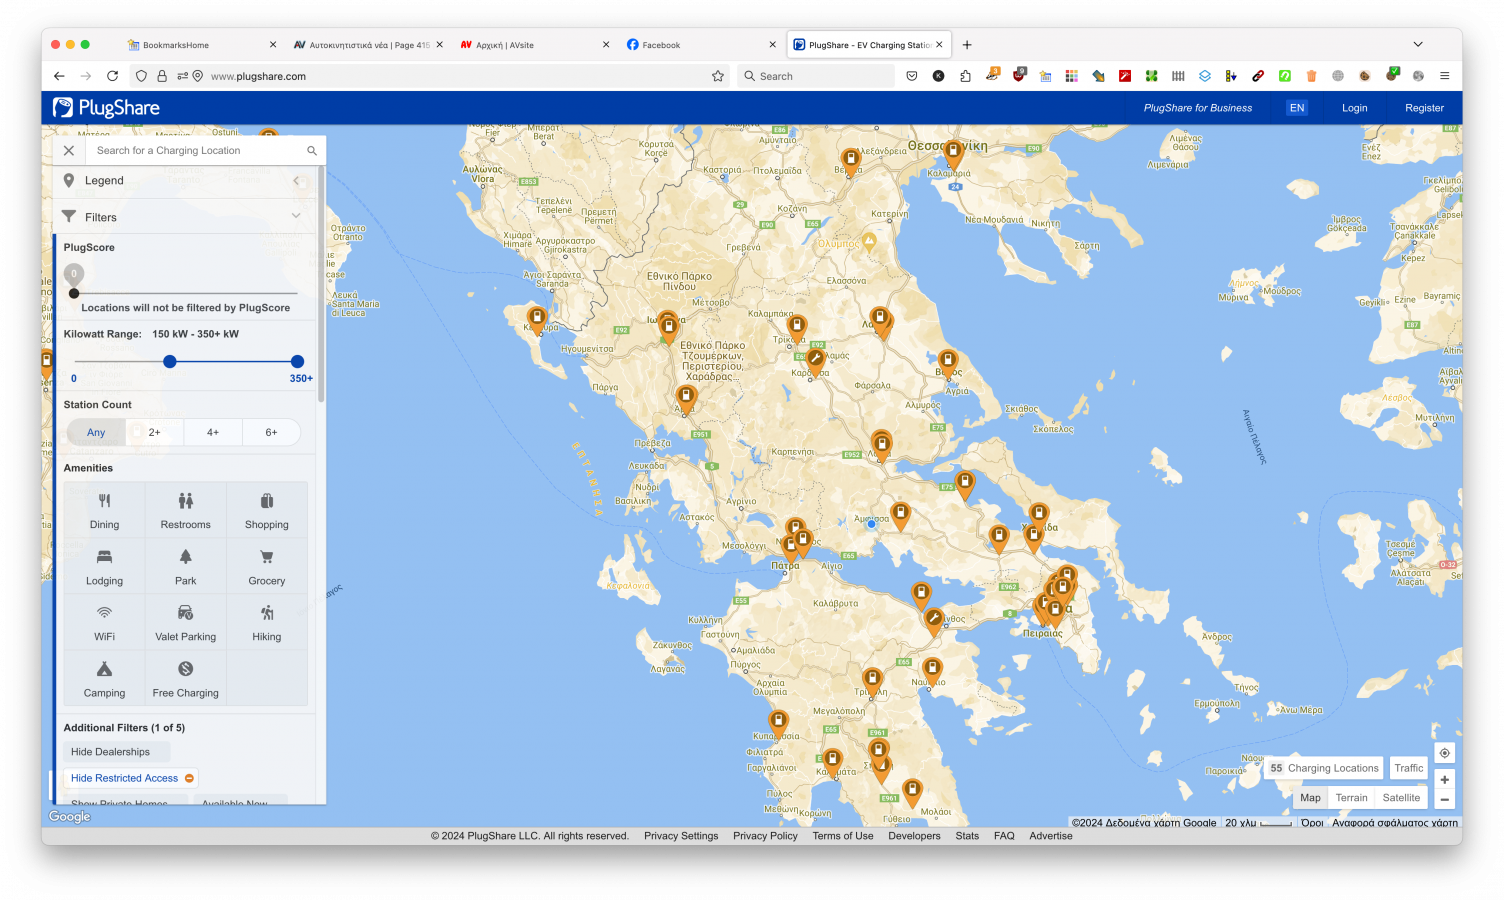Screen dimensions: 1504x900
Task: Reload the current page
Action: (112, 76)
